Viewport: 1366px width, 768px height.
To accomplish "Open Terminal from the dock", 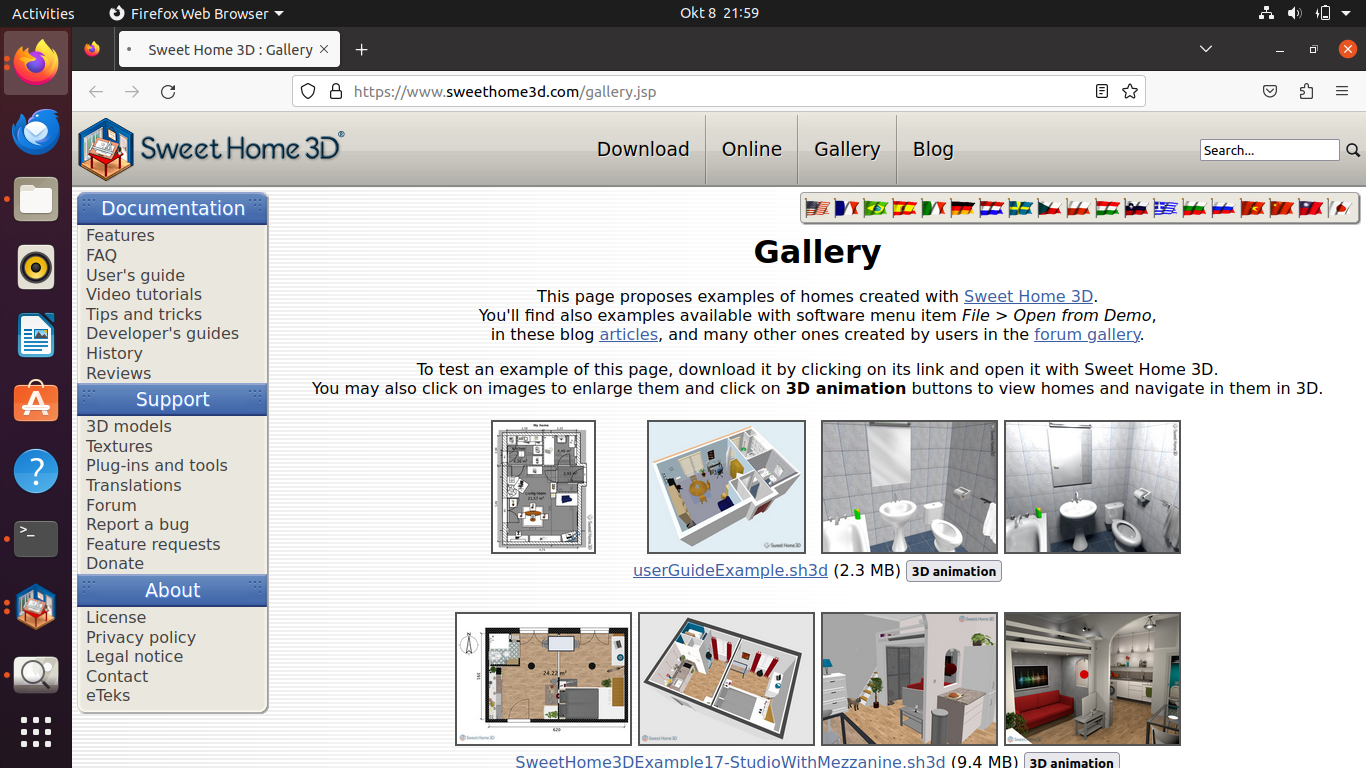I will (36, 539).
